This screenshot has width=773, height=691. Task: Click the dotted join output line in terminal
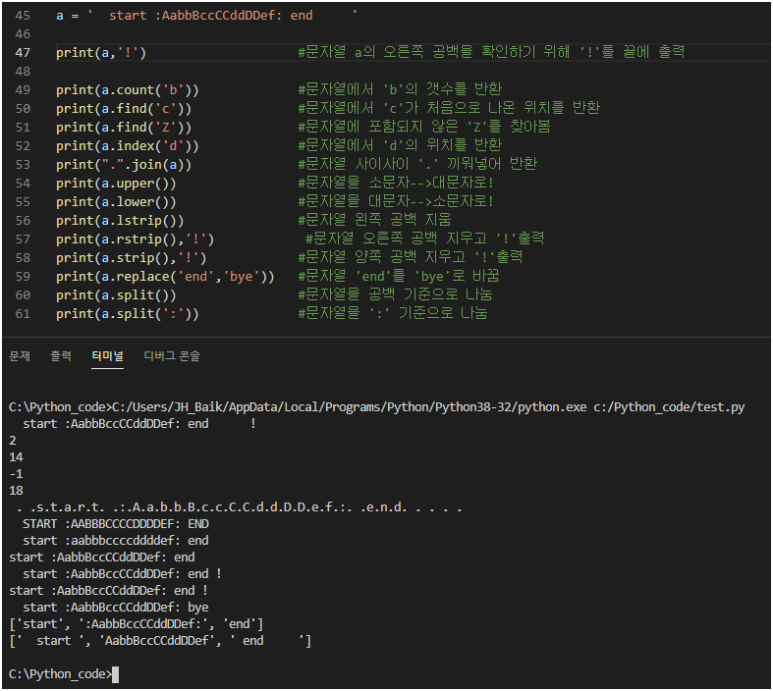click(239, 508)
